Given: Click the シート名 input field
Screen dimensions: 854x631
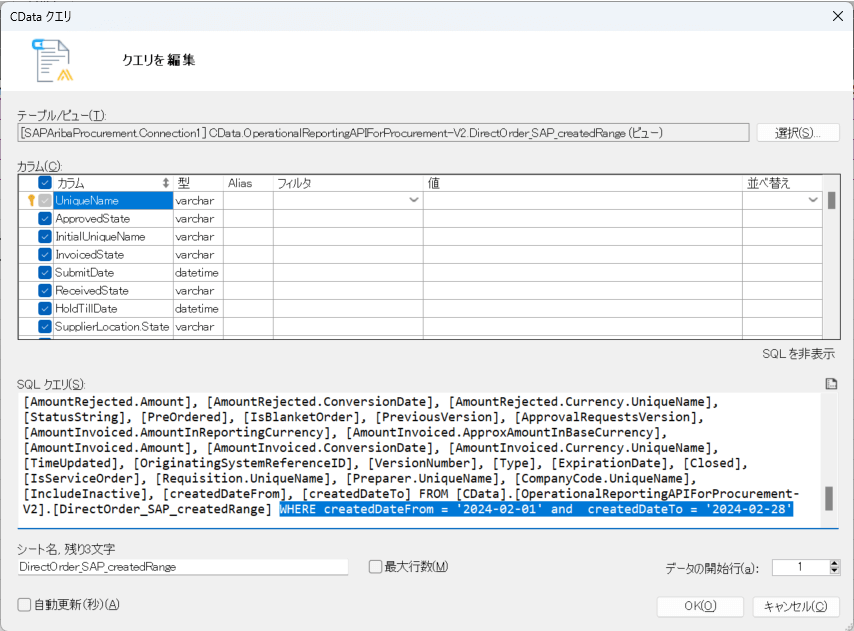Looking at the screenshot, I should click(x=183, y=567).
